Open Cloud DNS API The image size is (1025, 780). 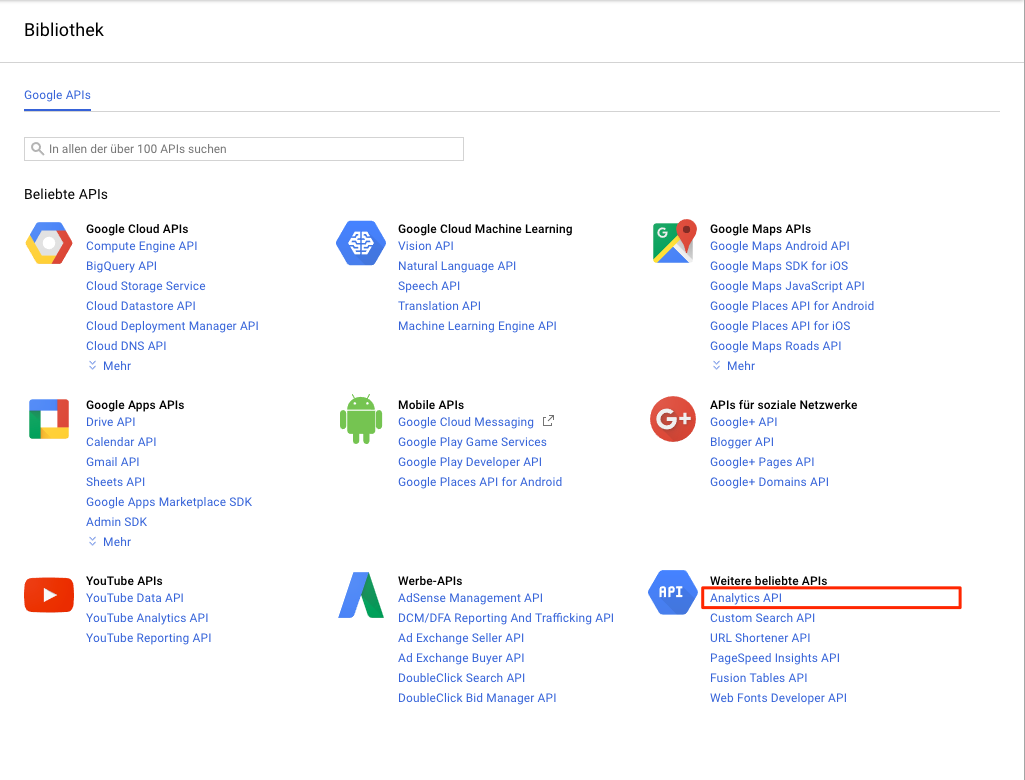point(126,346)
